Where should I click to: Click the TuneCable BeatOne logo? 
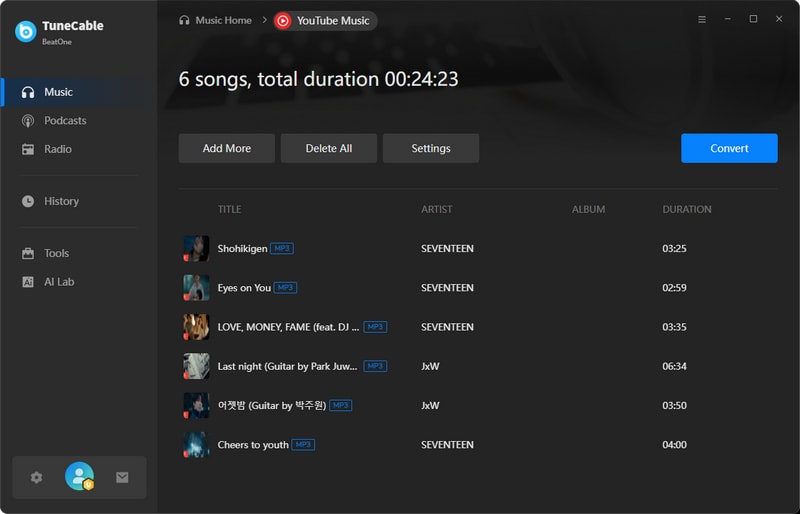pos(26,31)
